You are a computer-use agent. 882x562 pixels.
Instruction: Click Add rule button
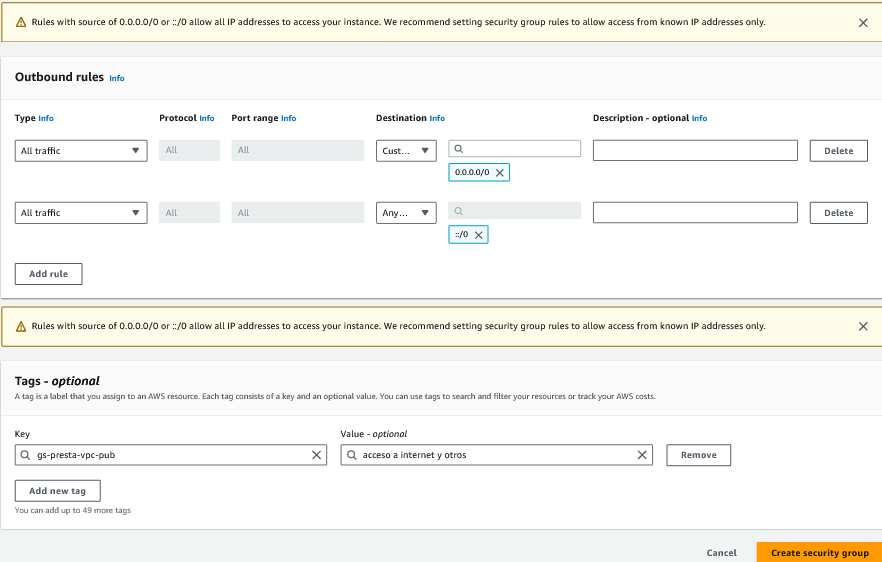click(48, 274)
